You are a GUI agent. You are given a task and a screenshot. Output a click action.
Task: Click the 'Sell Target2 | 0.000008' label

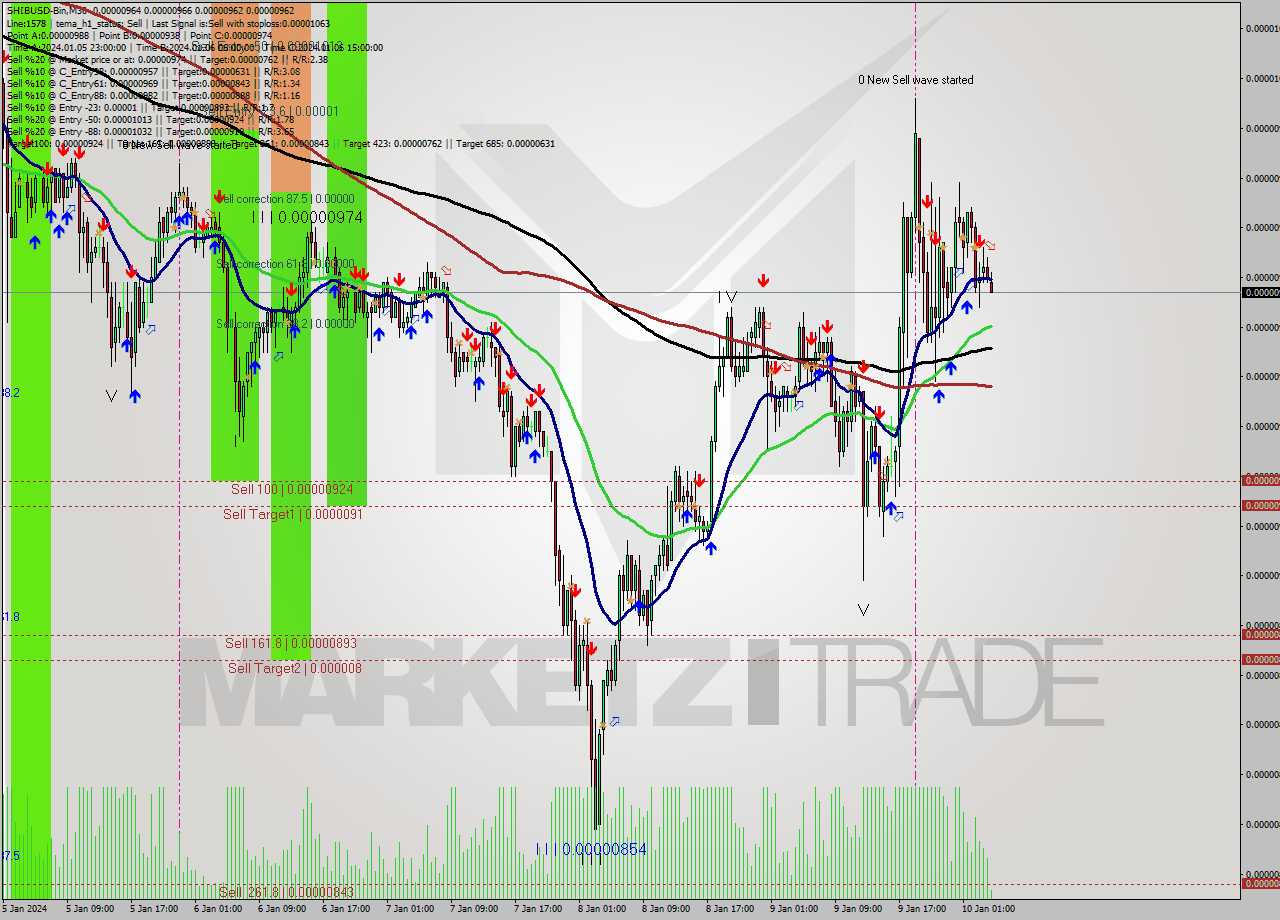(x=295, y=668)
